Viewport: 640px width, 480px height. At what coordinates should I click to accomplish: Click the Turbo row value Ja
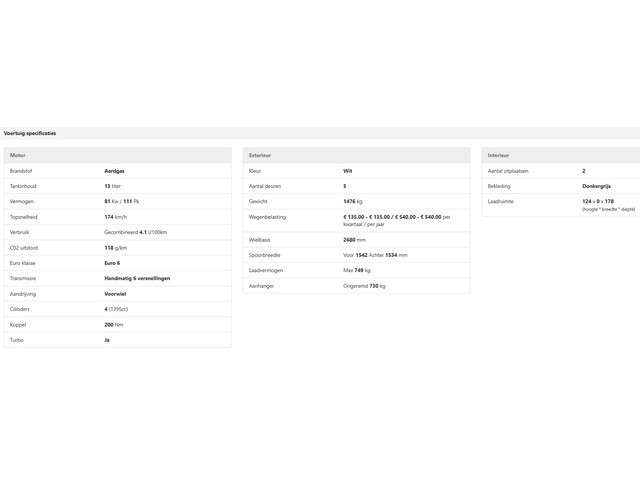tap(107, 340)
